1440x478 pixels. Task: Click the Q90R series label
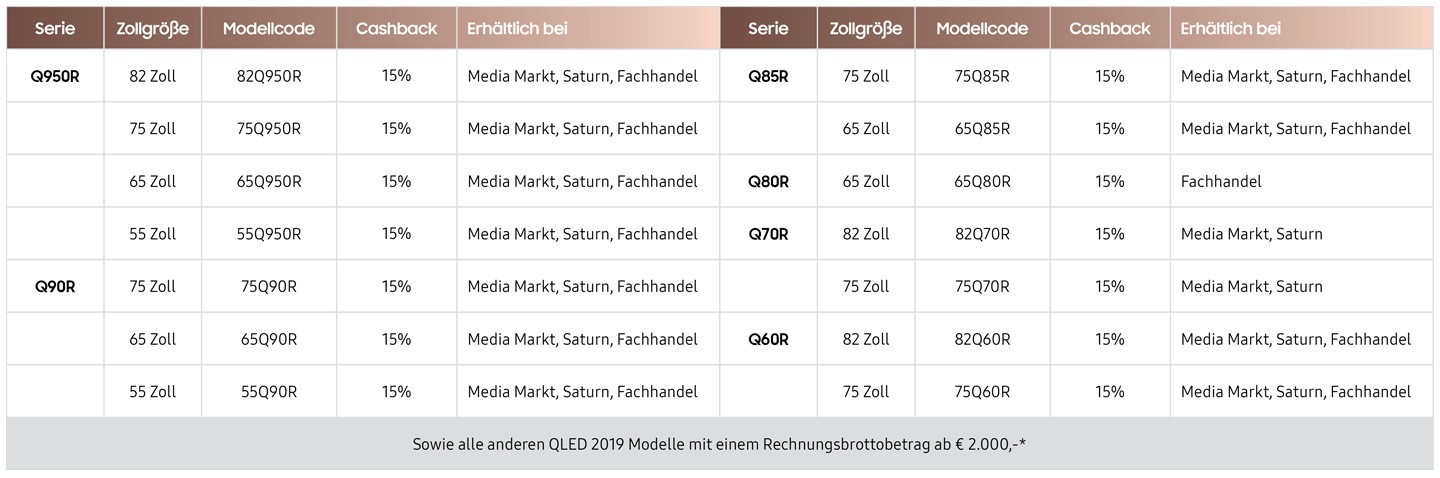(x=55, y=286)
